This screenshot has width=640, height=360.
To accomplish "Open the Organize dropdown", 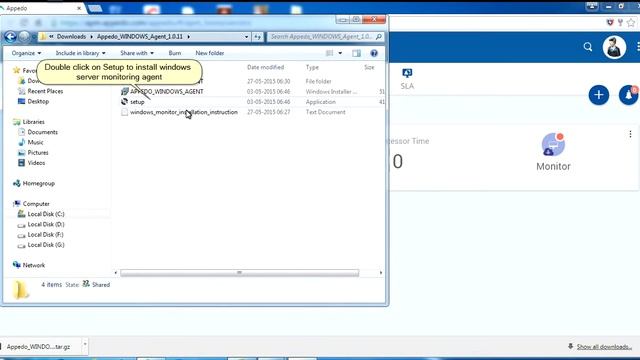I will (x=26, y=53).
